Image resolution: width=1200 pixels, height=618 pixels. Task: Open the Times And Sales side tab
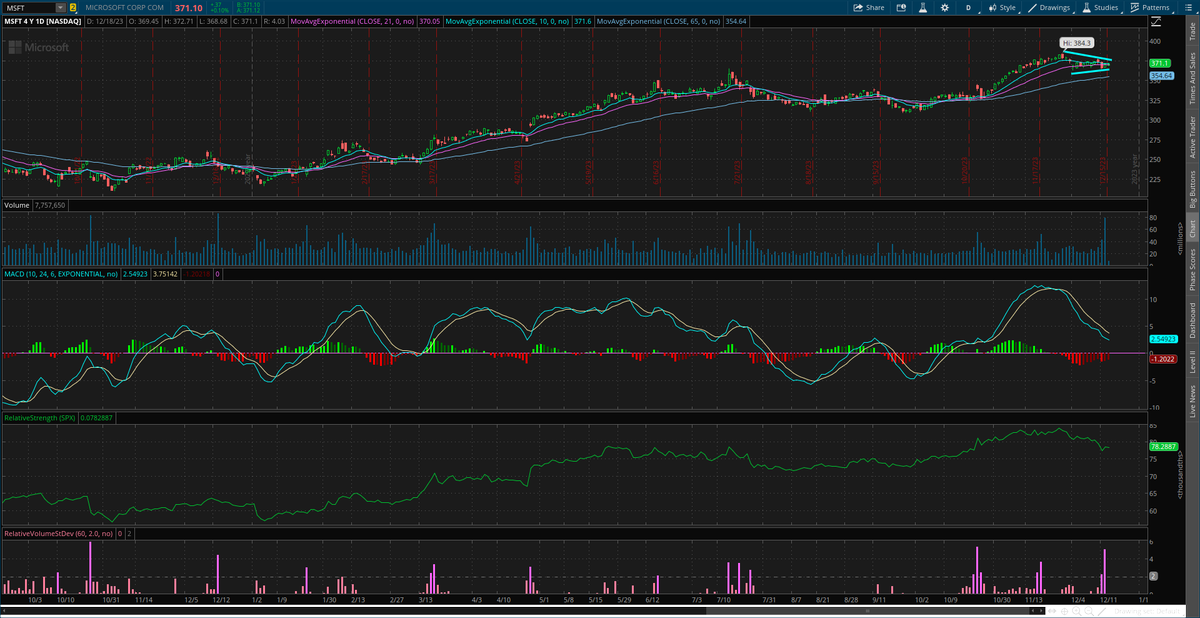(1191, 78)
